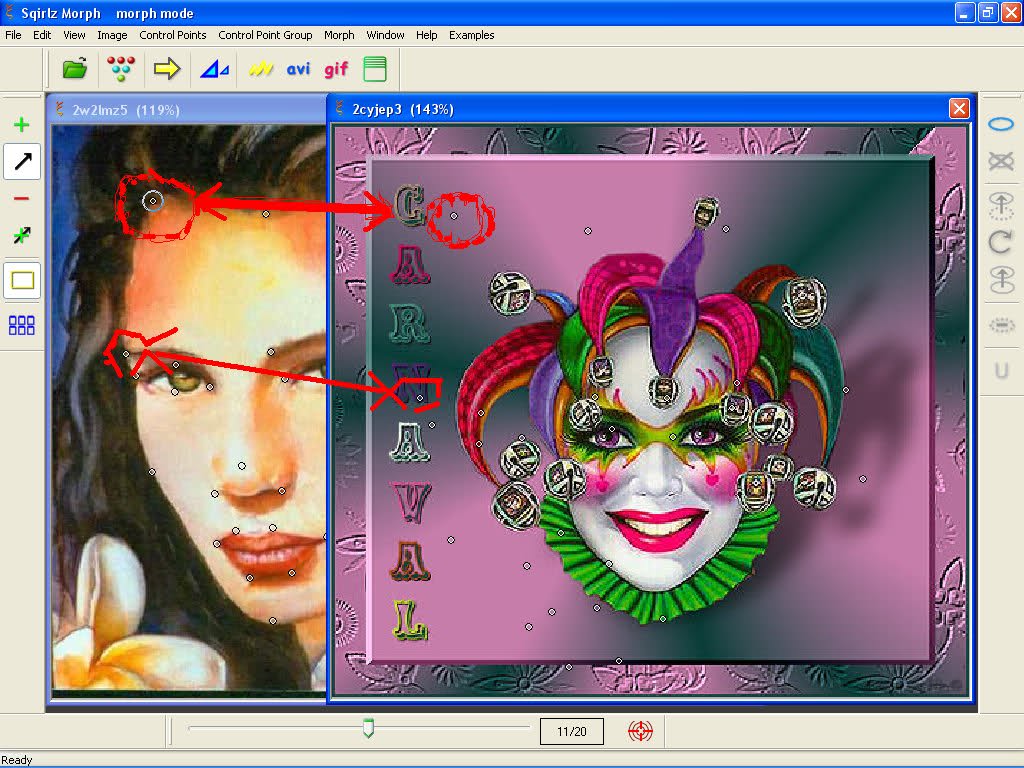This screenshot has width=1024, height=768.
Task: Click the rotate C-shaped arrow icon
Action: [x=1000, y=242]
